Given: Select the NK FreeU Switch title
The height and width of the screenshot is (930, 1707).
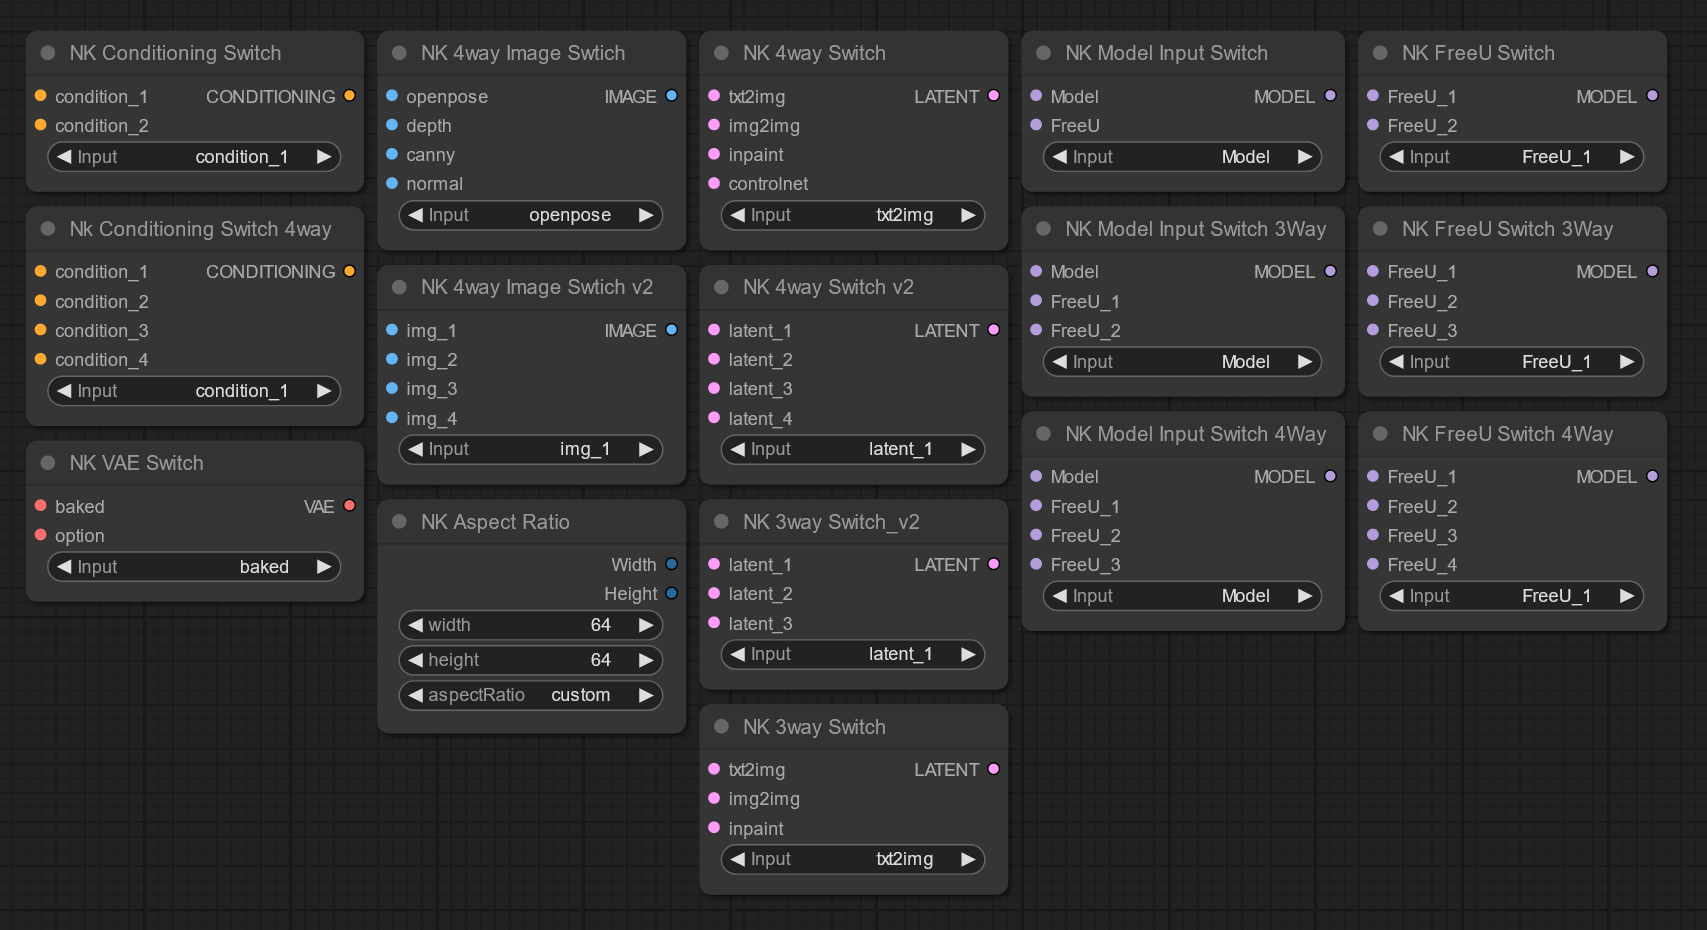Looking at the screenshot, I should click(1478, 53).
